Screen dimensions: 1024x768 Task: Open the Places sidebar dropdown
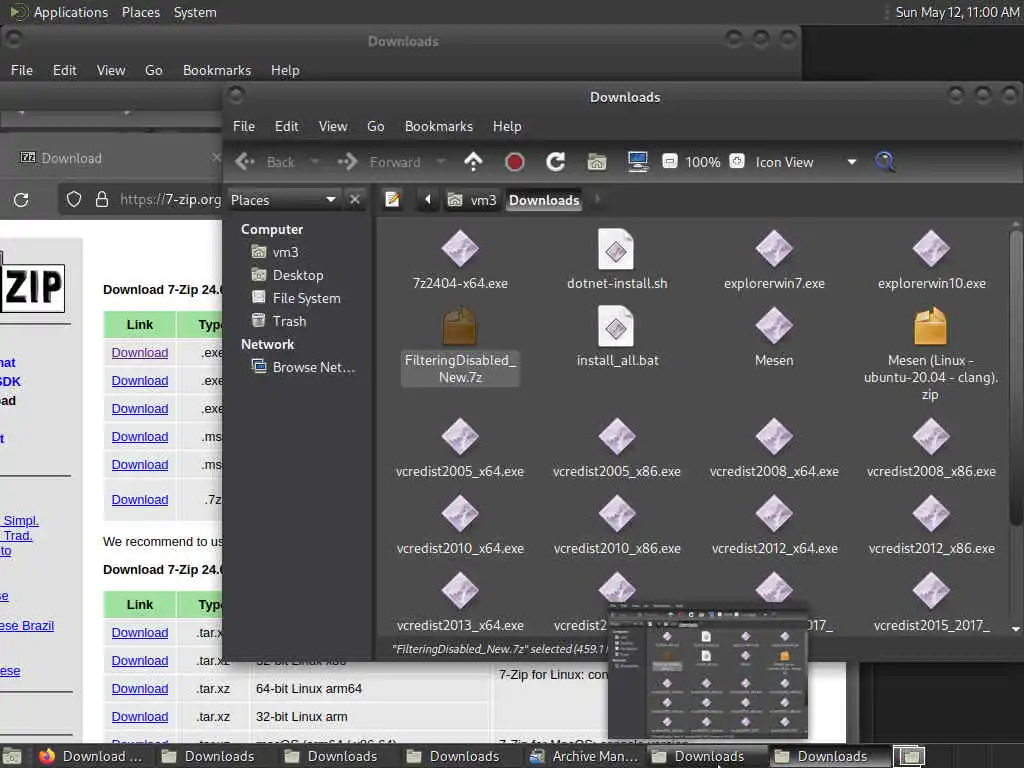(x=283, y=200)
